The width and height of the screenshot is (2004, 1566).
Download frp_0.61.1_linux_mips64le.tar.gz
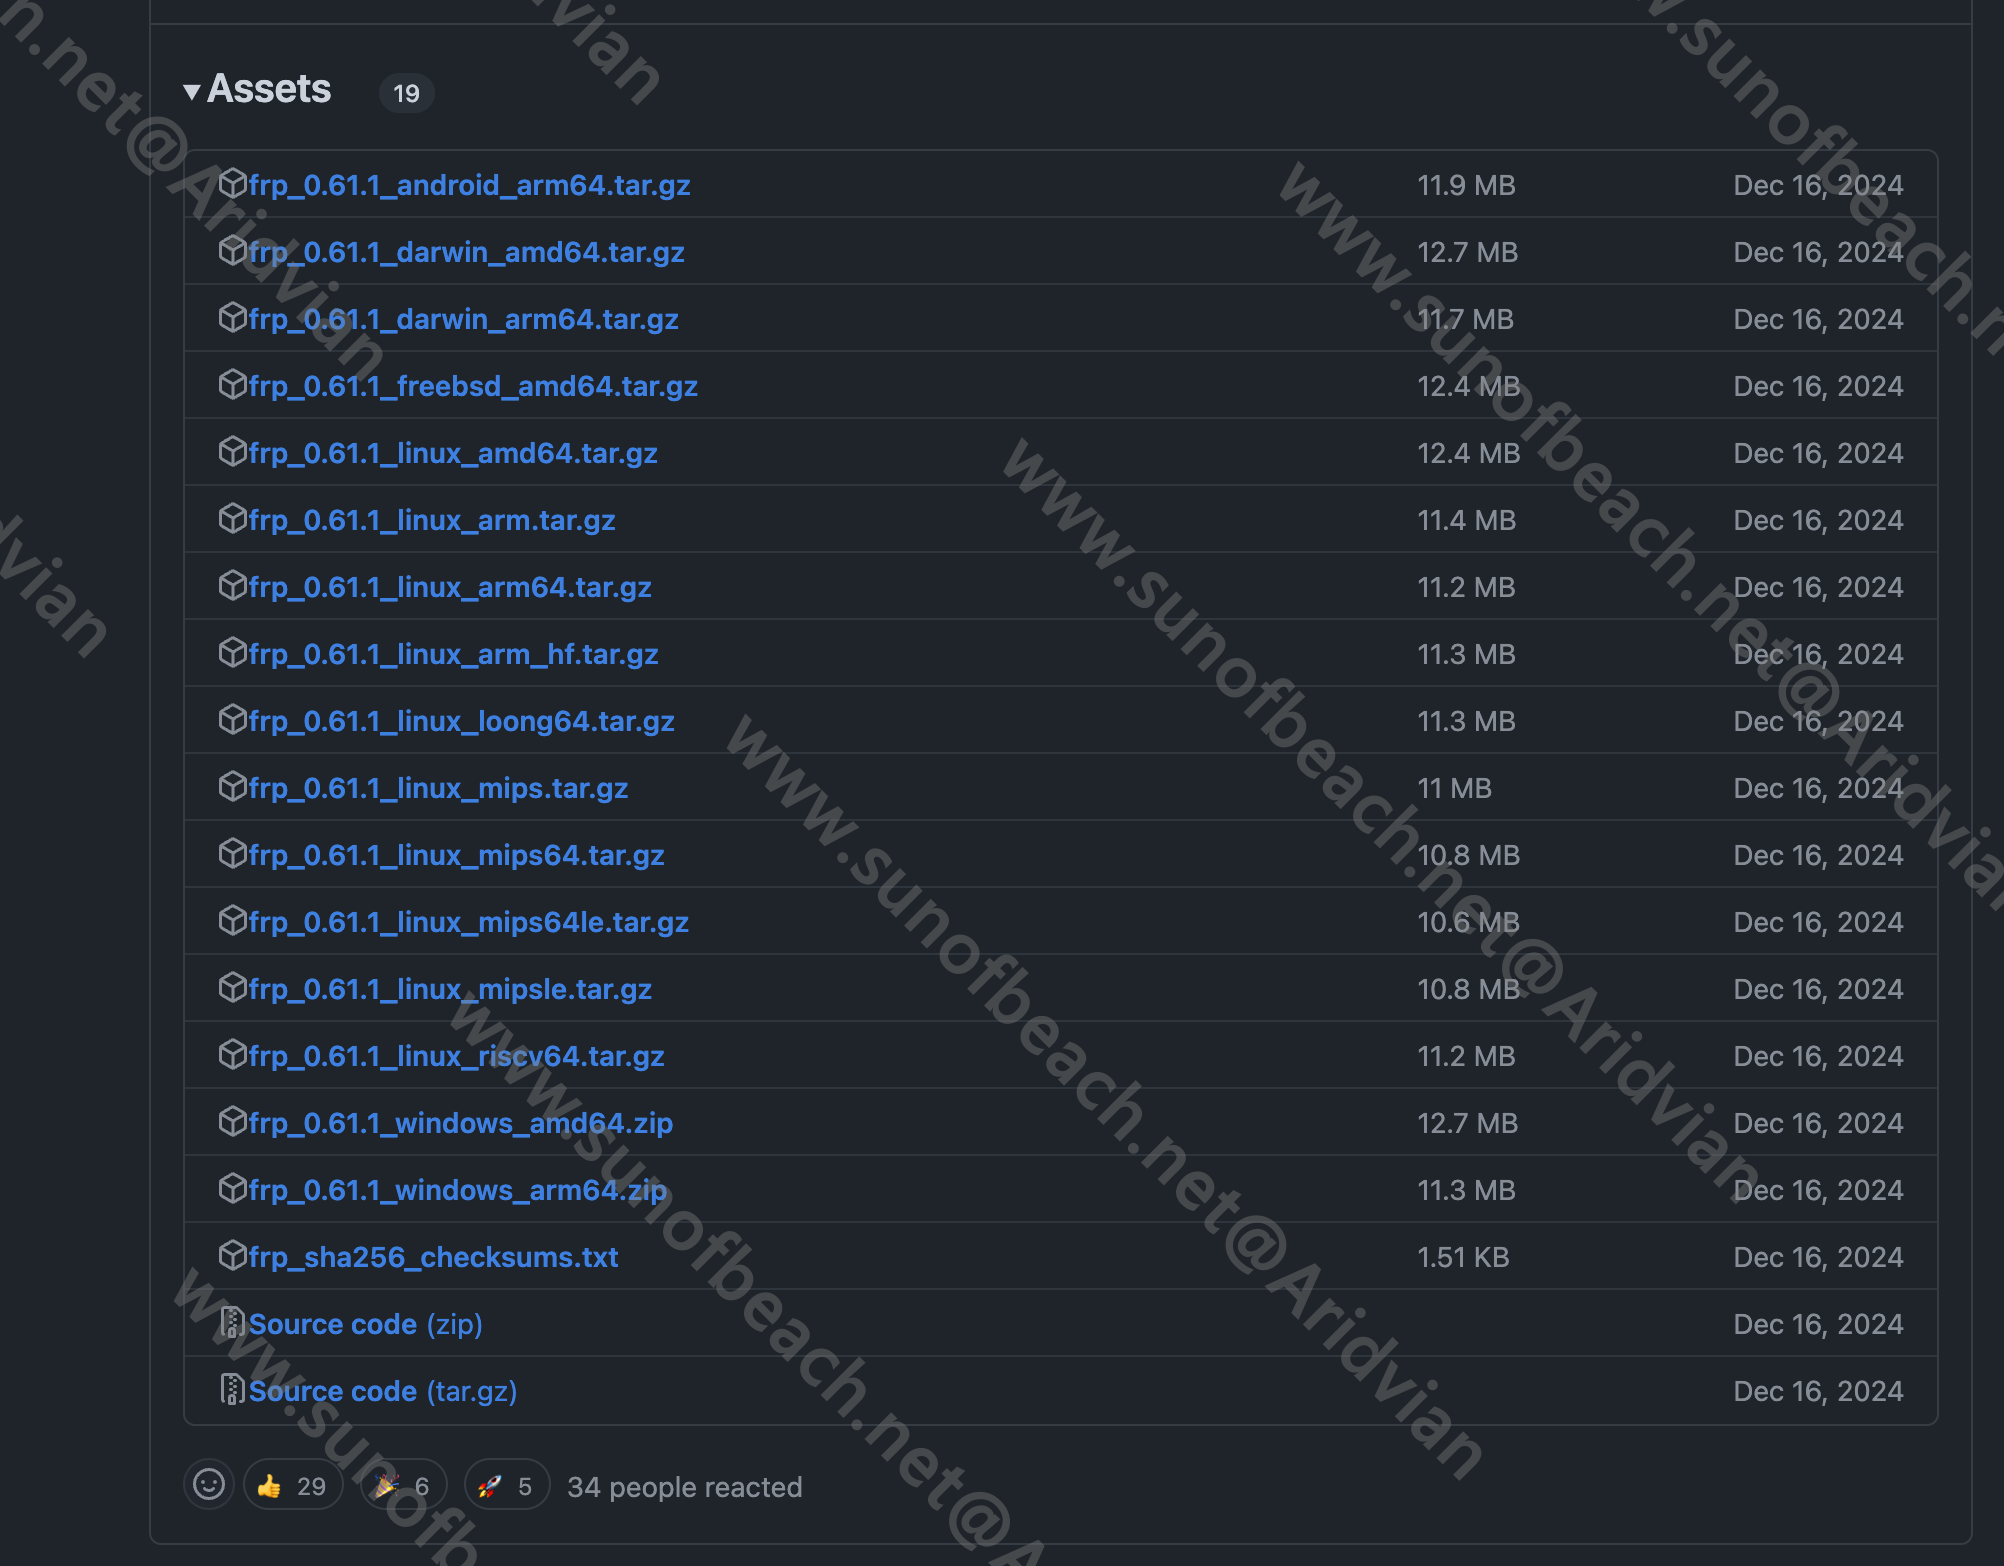[x=468, y=922]
